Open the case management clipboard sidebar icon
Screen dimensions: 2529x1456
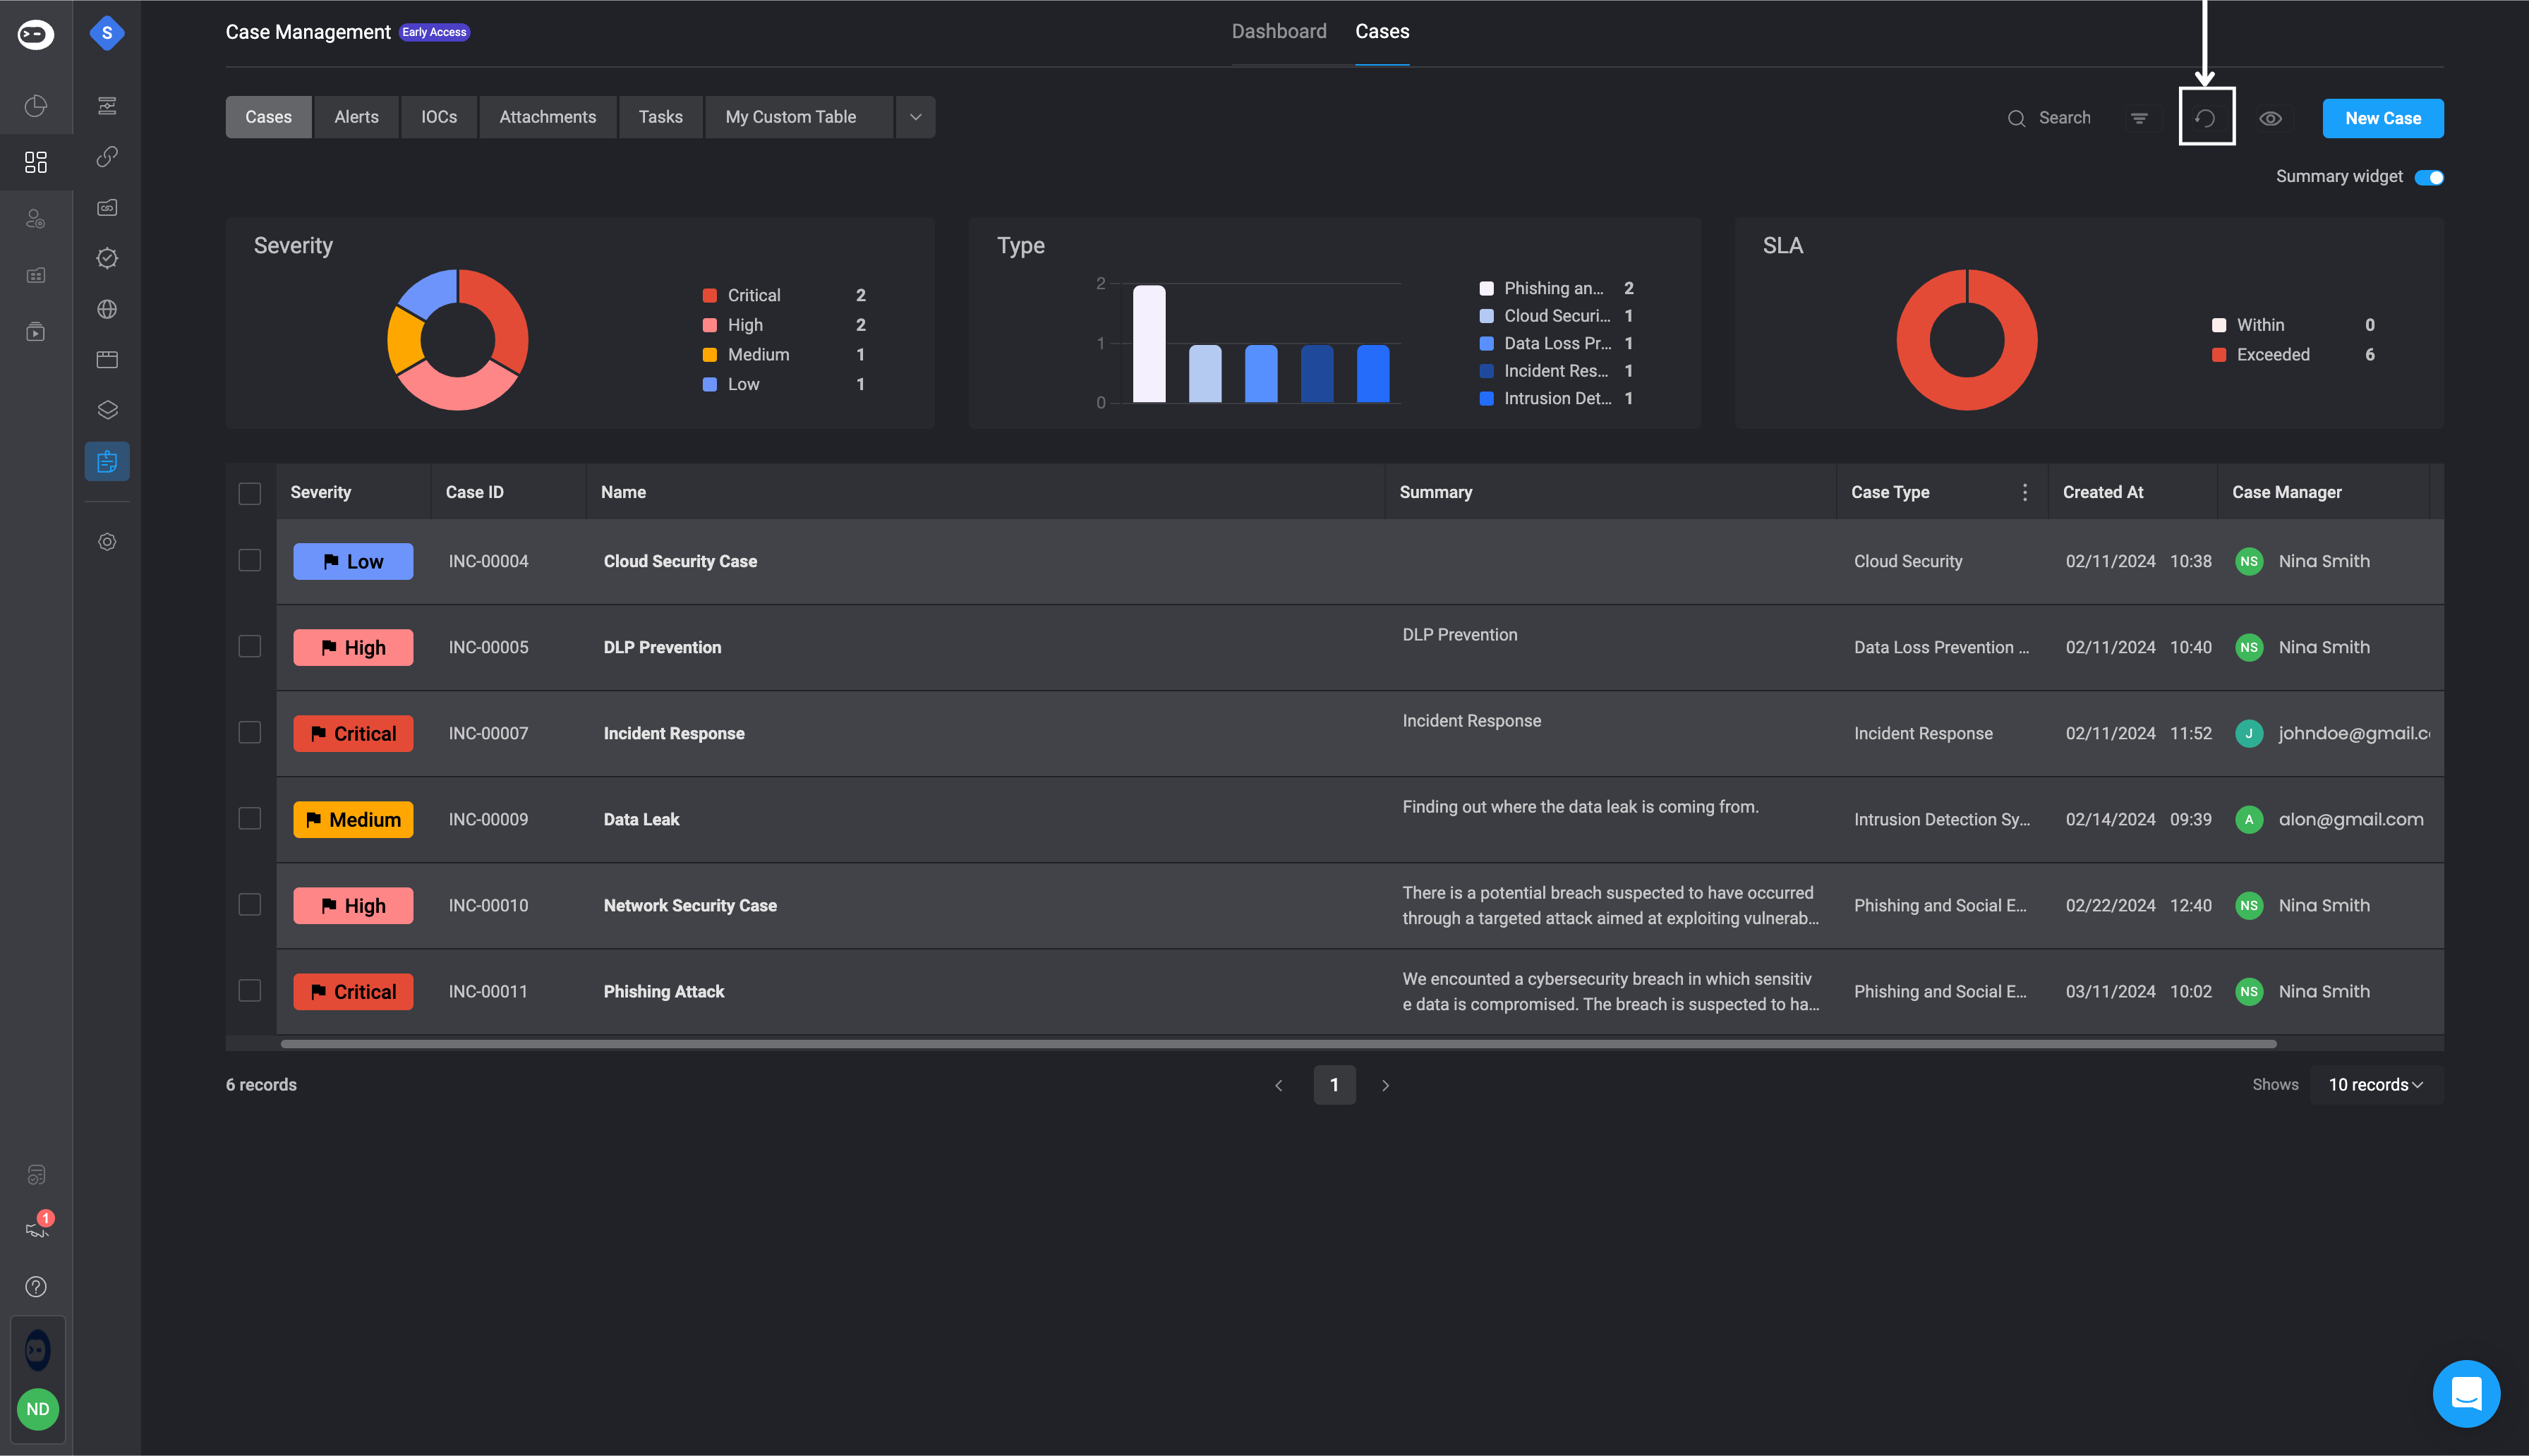(107, 461)
